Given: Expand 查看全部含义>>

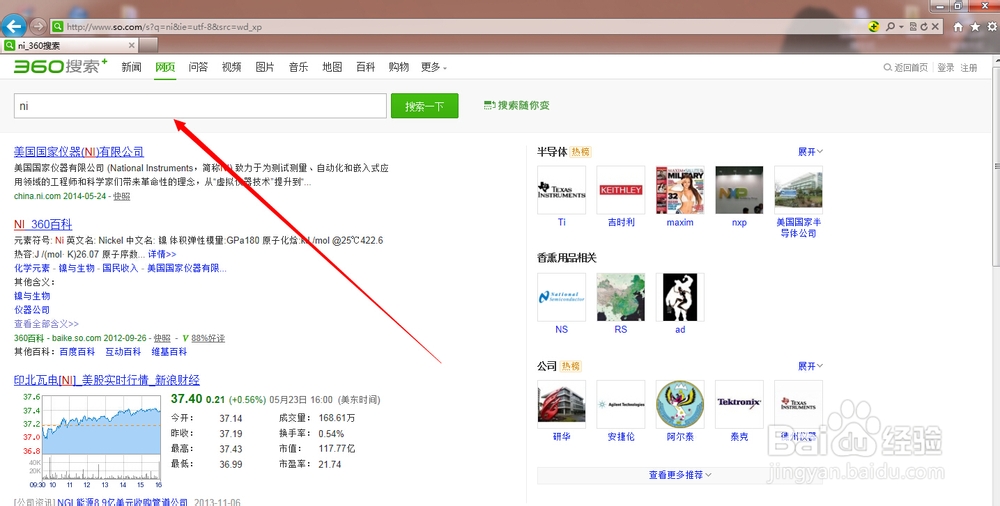Looking at the screenshot, I should tap(47, 324).
